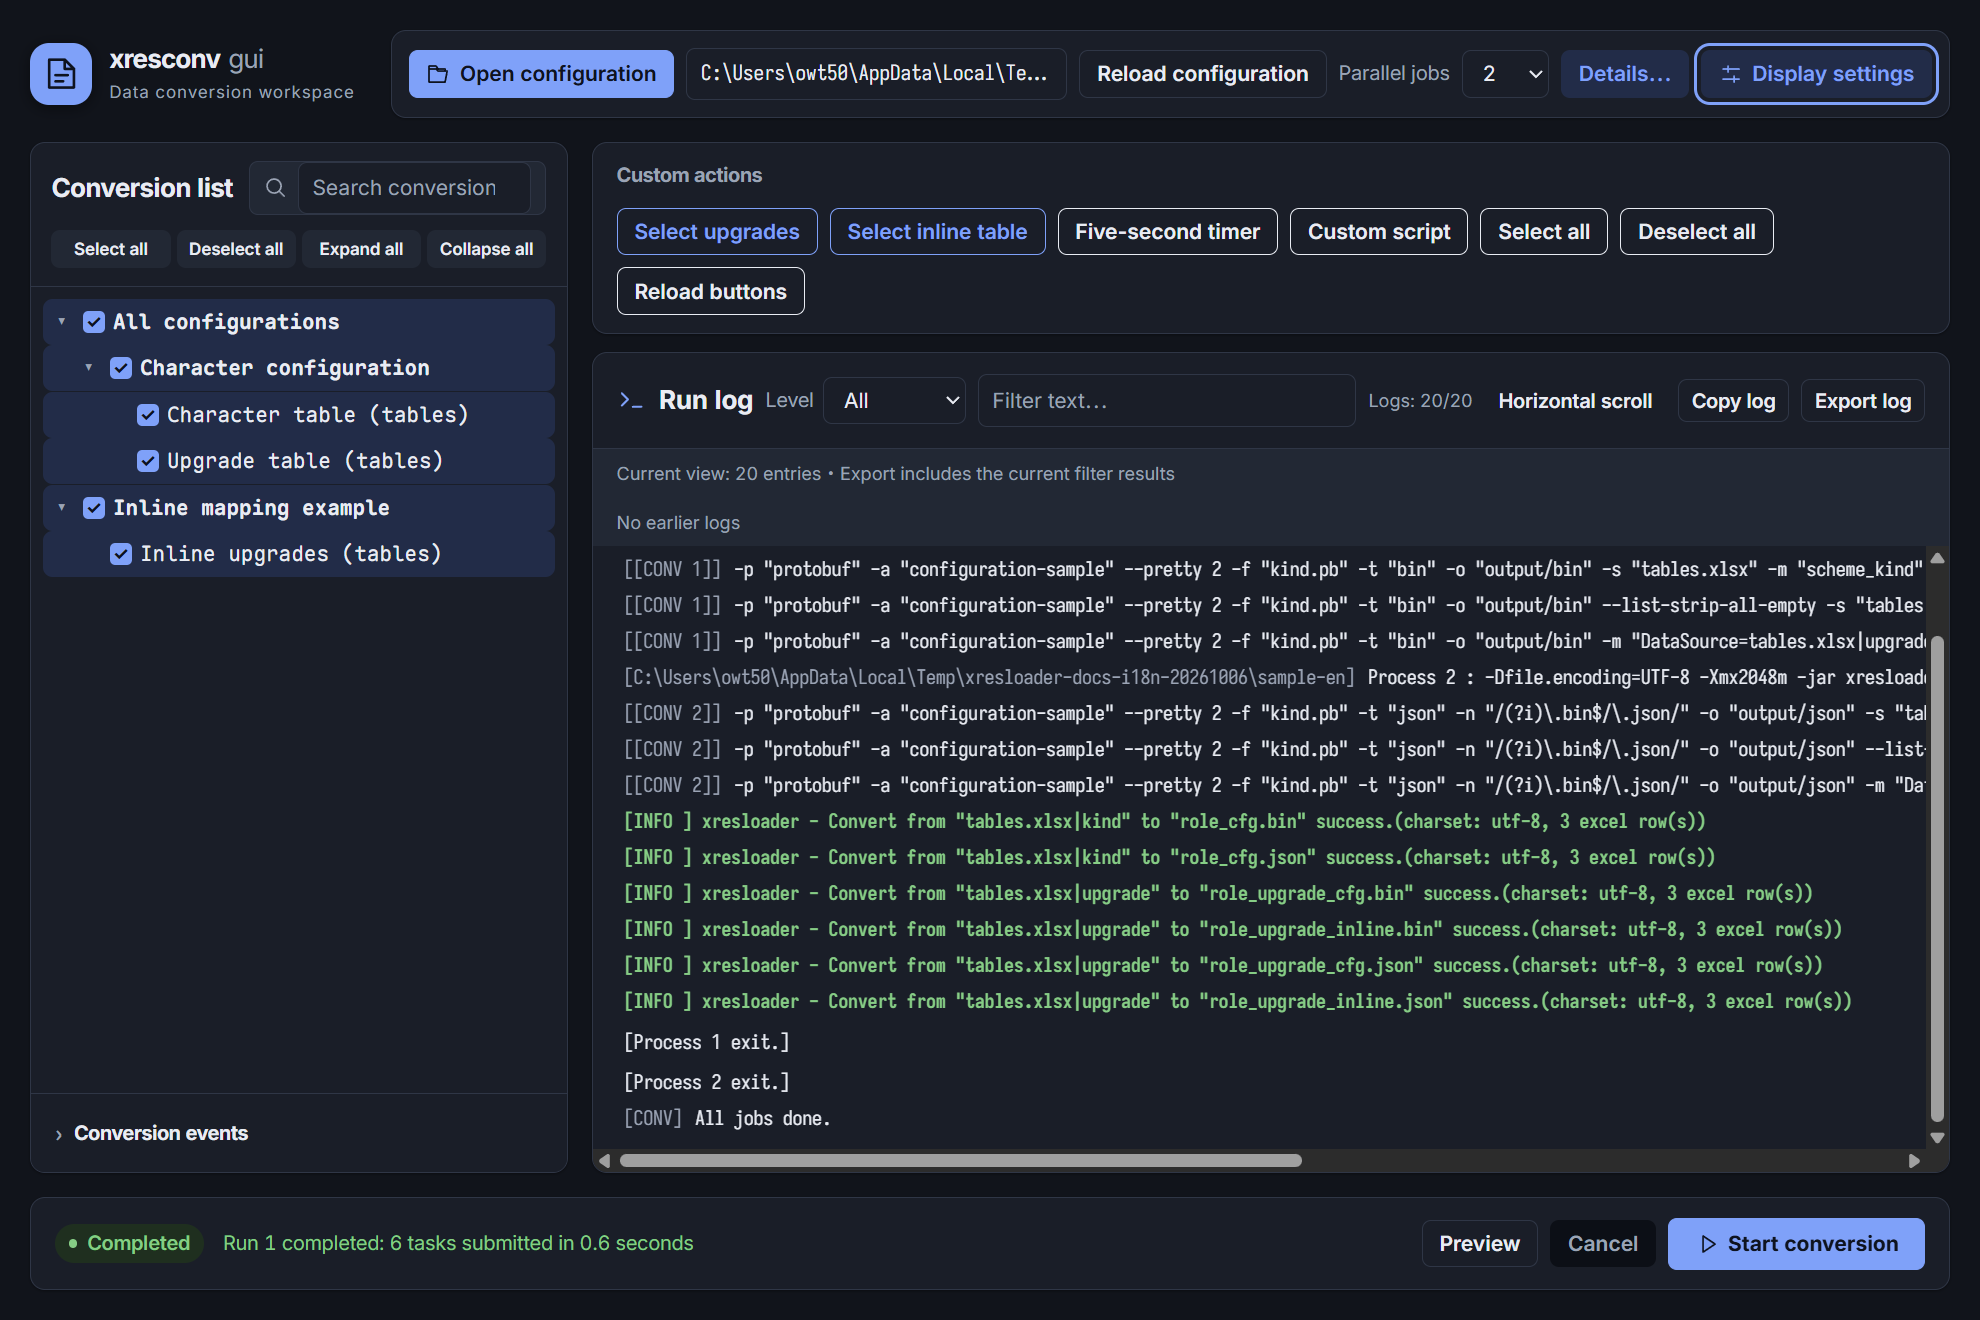This screenshot has width=1980, height=1320.
Task: Click the right arrow of the log horizontal scrollbar
Action: pyautogui.click(x=1914, y=1161)
